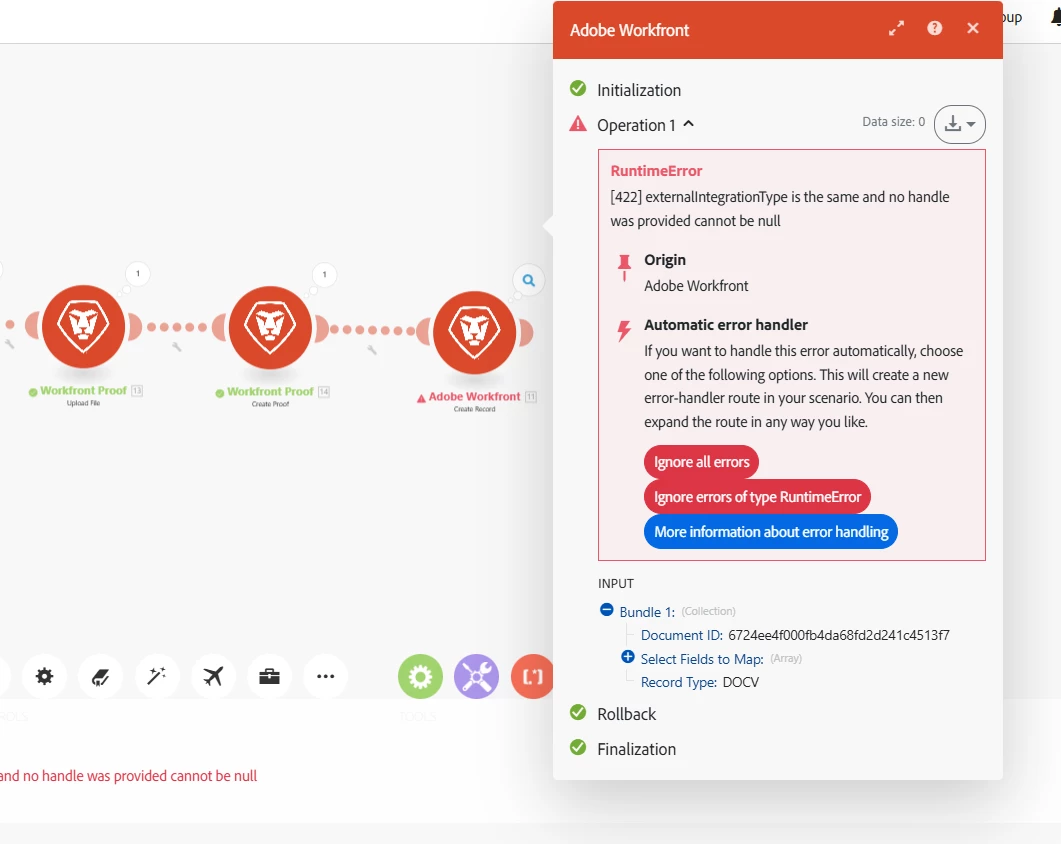The image size is (1061, 844).
Task: Open help for Adobe Workfront panel
Action: (x=934, y=28)
